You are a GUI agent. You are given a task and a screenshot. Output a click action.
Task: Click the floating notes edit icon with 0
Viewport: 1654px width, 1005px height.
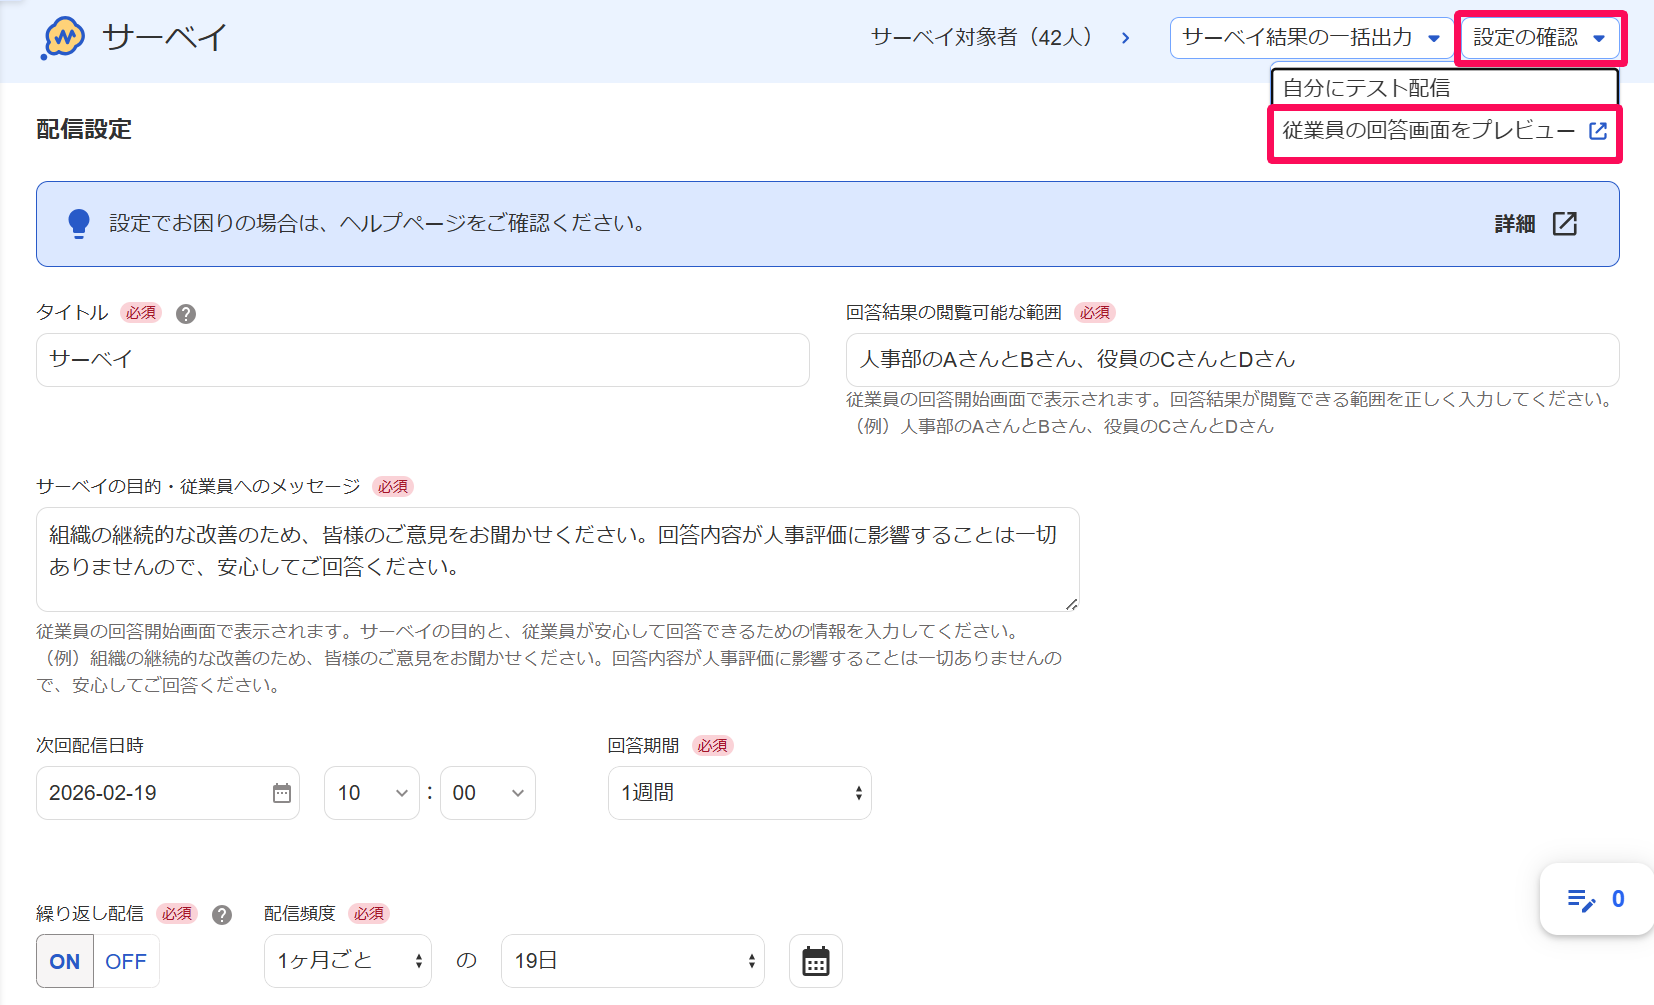point(1596,899)
